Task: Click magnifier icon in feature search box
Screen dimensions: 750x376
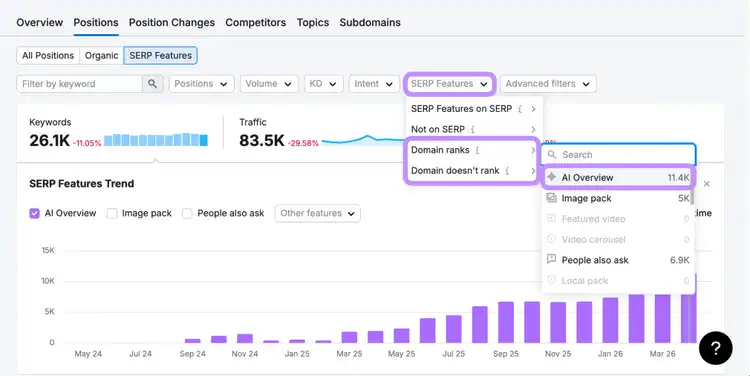Action: pyautogui.click(x=552, y=155)
